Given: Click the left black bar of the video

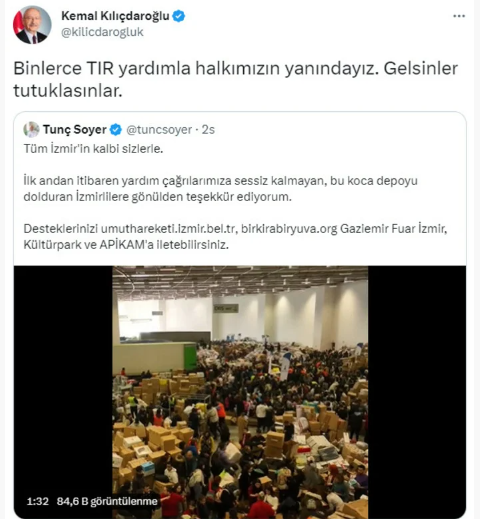Looking at the screenshot, I should (x=63, y=392).
